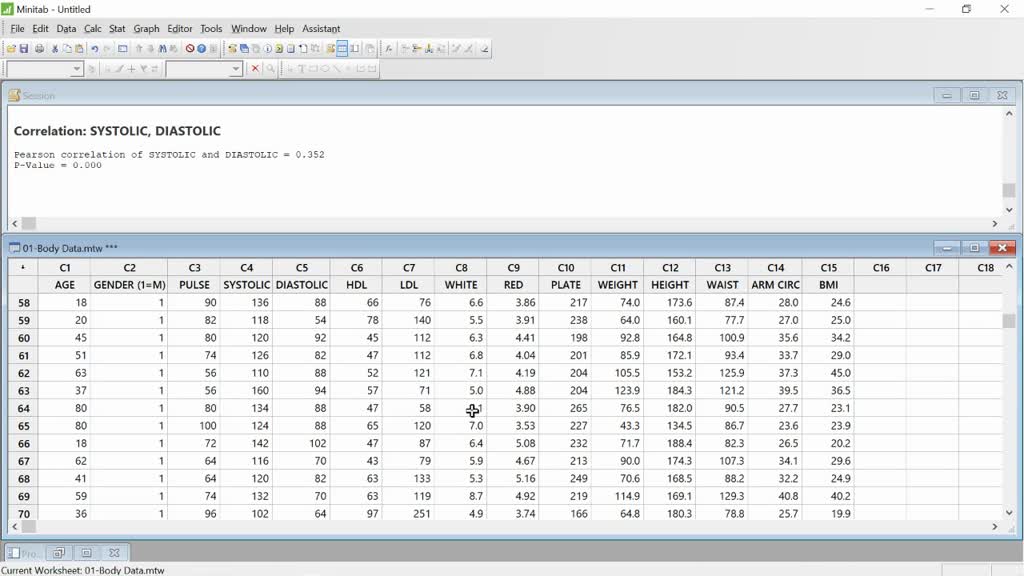Viewport: 1024px width, 576px height.
Task: Restore the minimized Project Manager window
Action: [x=59, y=552]
